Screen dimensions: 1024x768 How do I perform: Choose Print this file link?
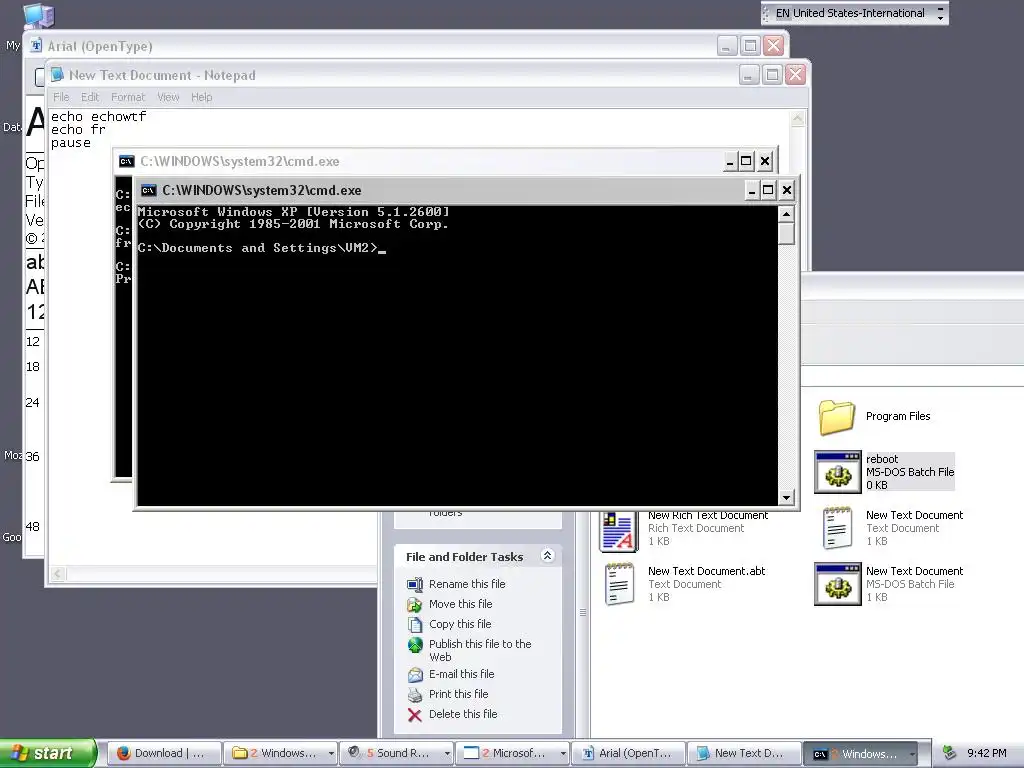tap(458, 694)
